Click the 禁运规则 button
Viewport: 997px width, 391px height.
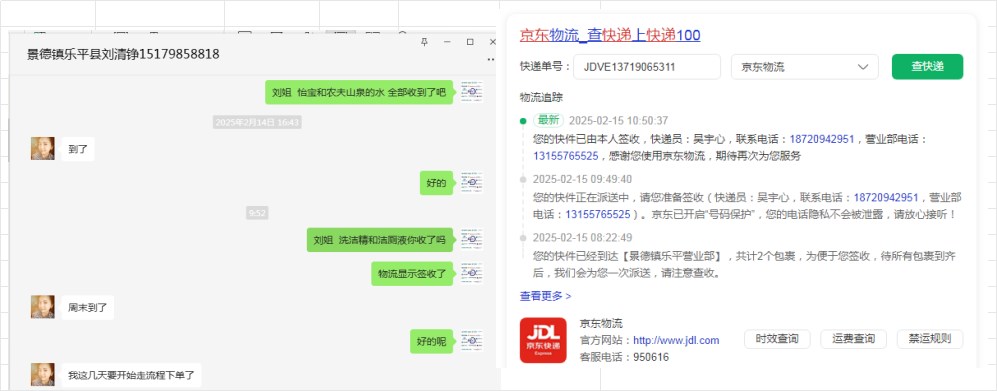pos(930,339)
